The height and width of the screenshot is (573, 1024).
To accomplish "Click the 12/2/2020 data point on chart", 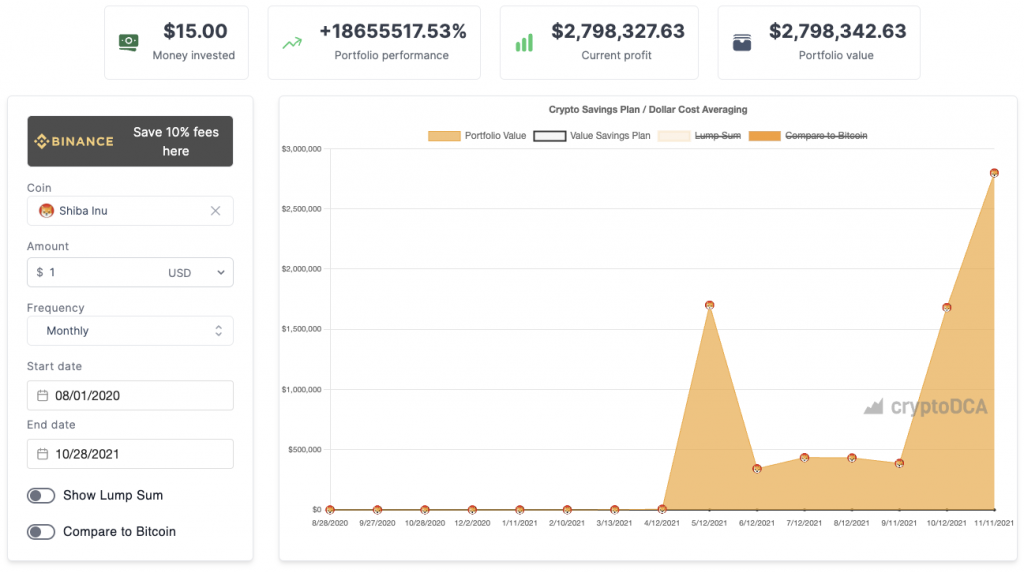I will (x=472, y=510).
